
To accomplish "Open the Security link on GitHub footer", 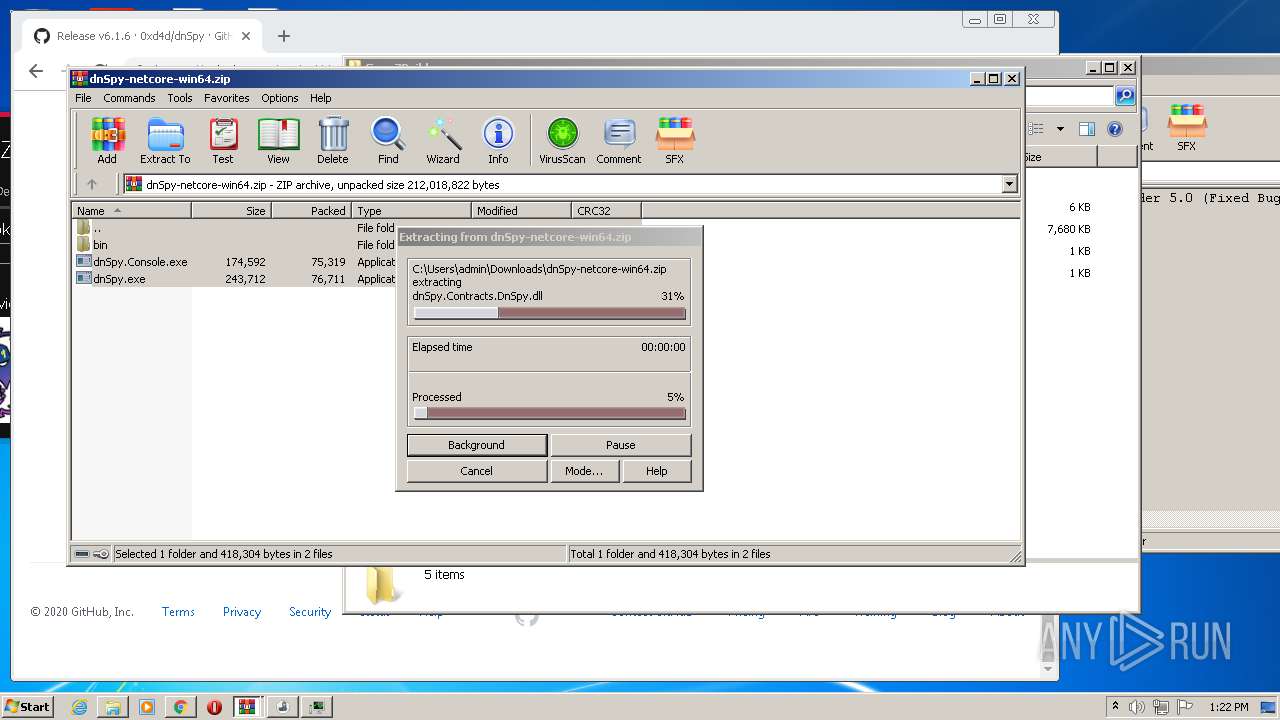I will [x=310, y=612].
